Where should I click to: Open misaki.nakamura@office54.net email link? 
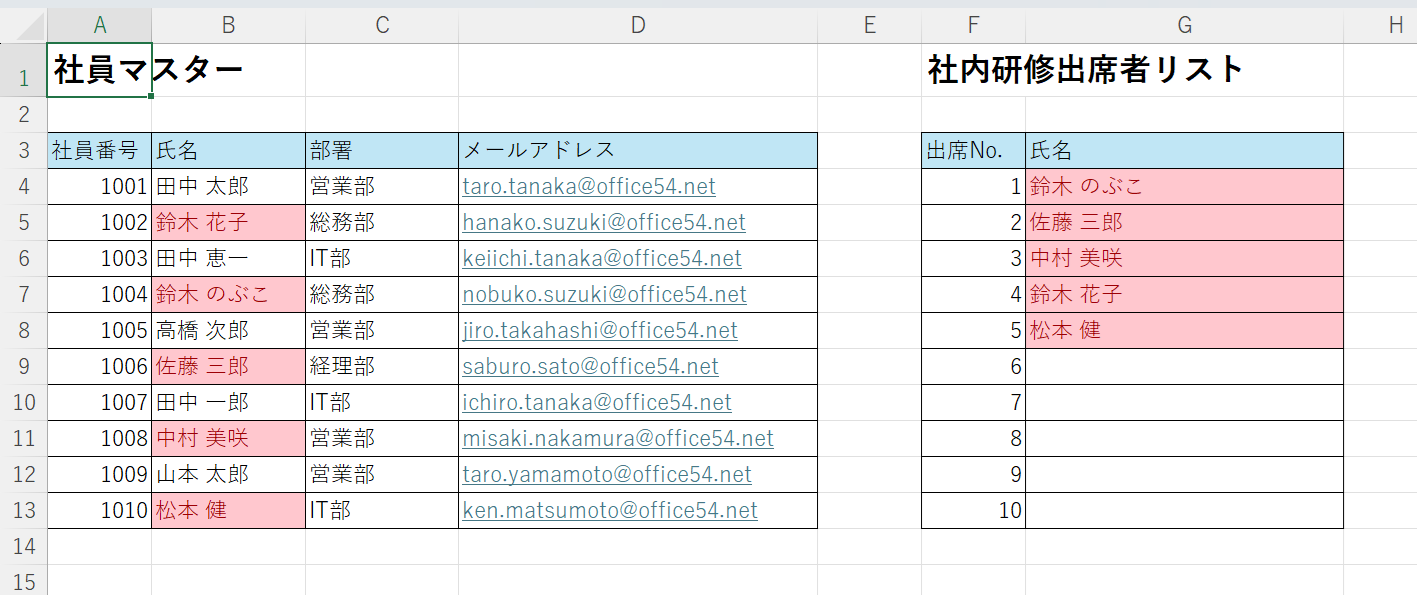pos(618,438)
